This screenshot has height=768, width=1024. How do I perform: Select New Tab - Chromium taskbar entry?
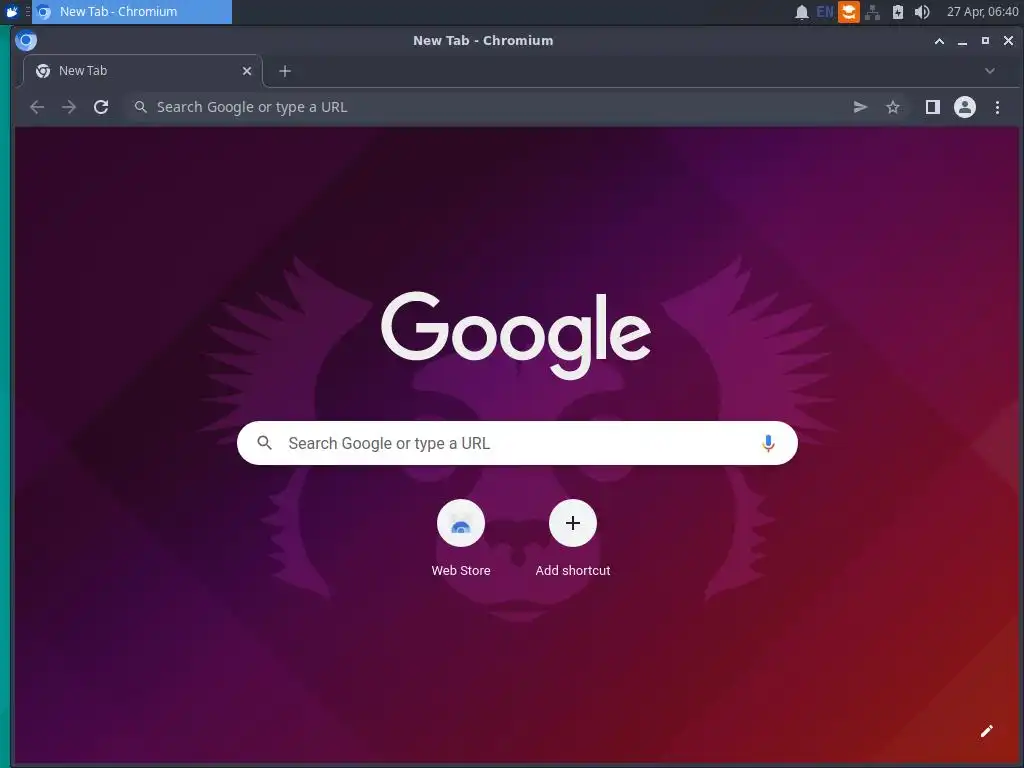[132, 12]
